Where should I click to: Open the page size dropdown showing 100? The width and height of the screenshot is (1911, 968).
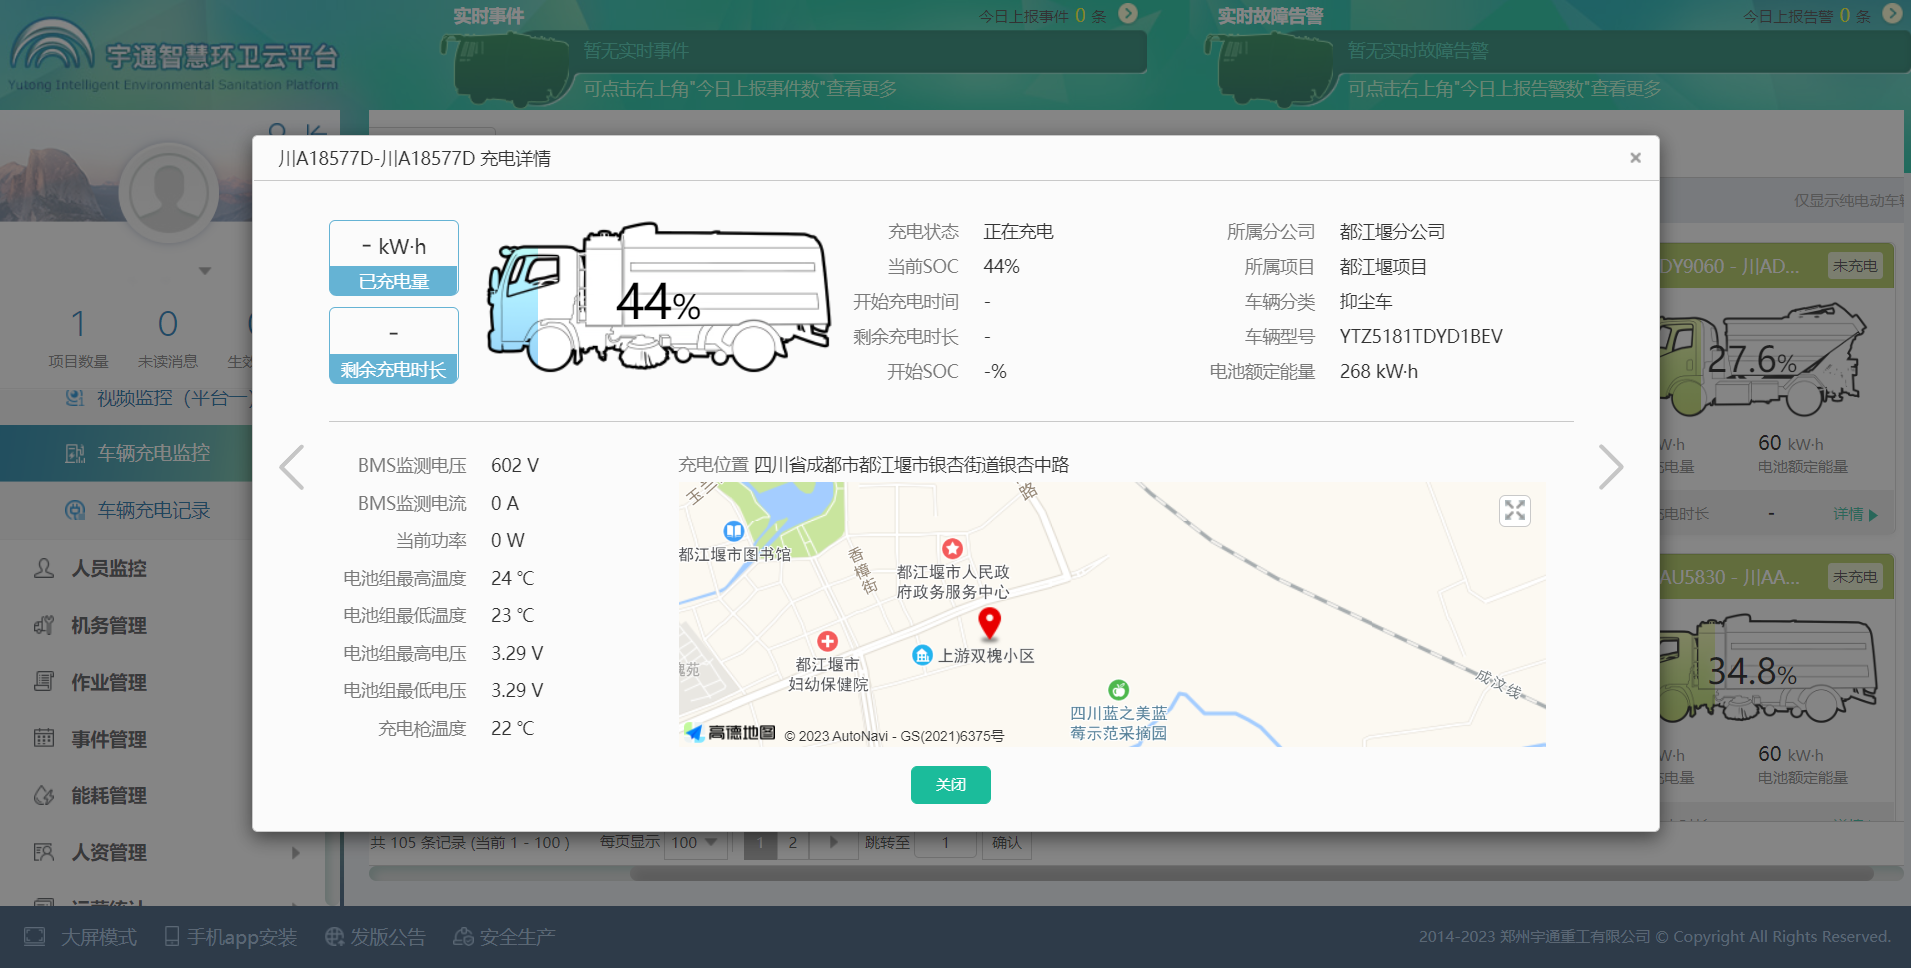pyautogui.click(x=694, y=842)
